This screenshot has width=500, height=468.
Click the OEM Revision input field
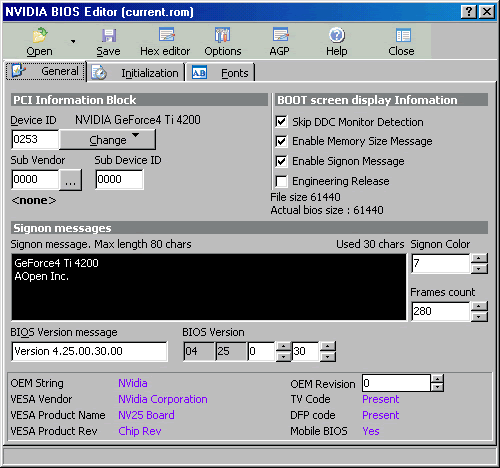pyautogui.click(x=396, y=383)
